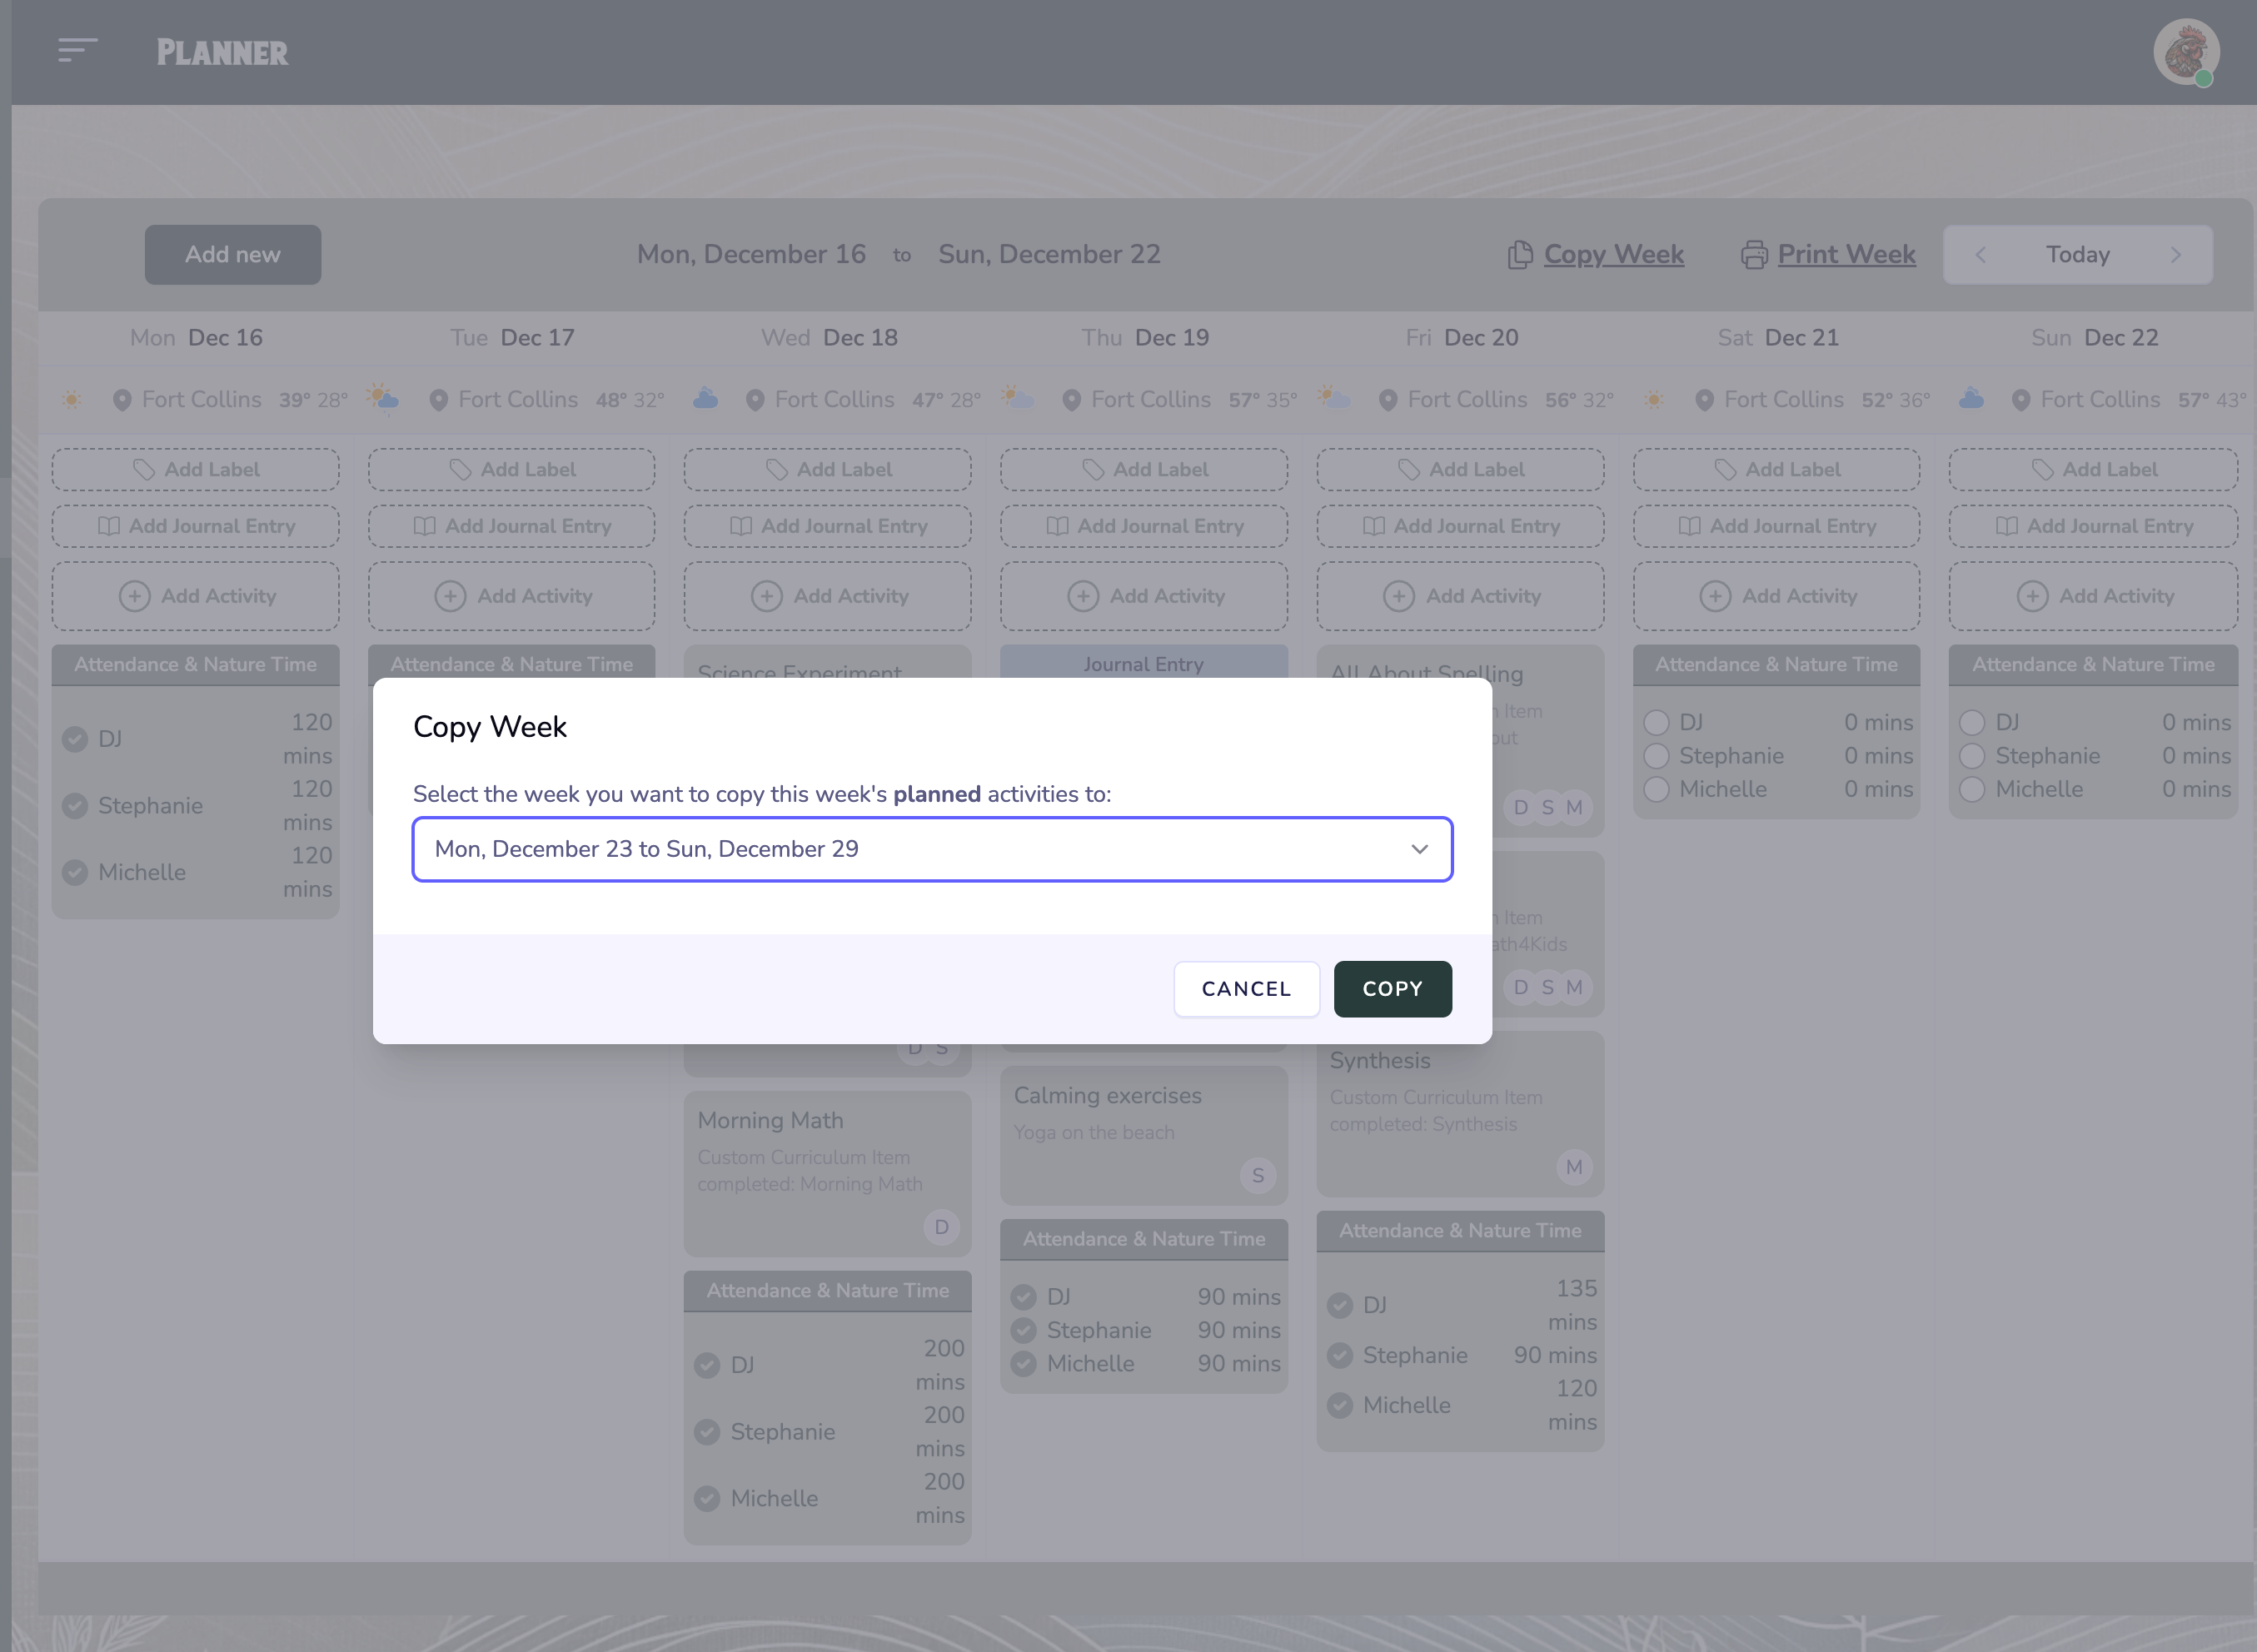Screen dimensions: 2257x1652
Task: Click the partly cloudy icon for Friday
Action: coord(1333,397)
